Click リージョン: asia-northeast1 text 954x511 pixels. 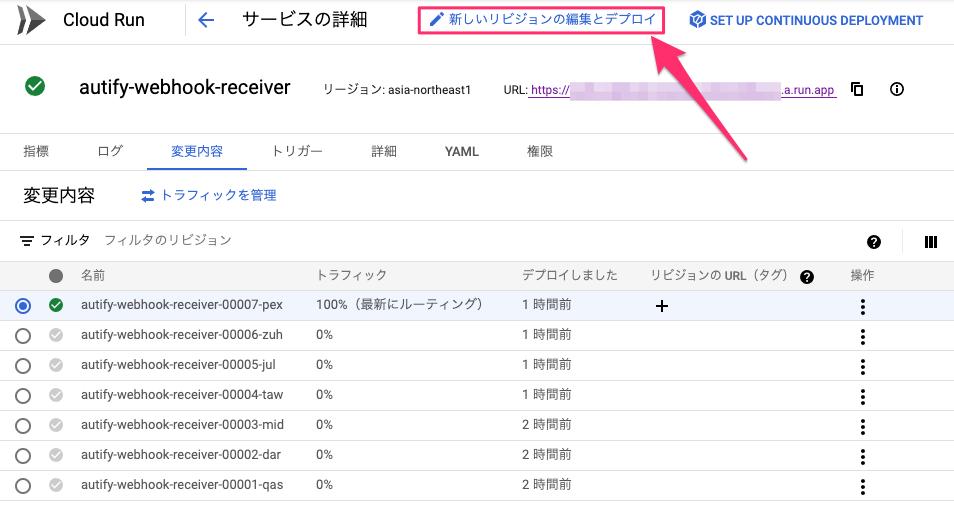click(x=397, y=90)
